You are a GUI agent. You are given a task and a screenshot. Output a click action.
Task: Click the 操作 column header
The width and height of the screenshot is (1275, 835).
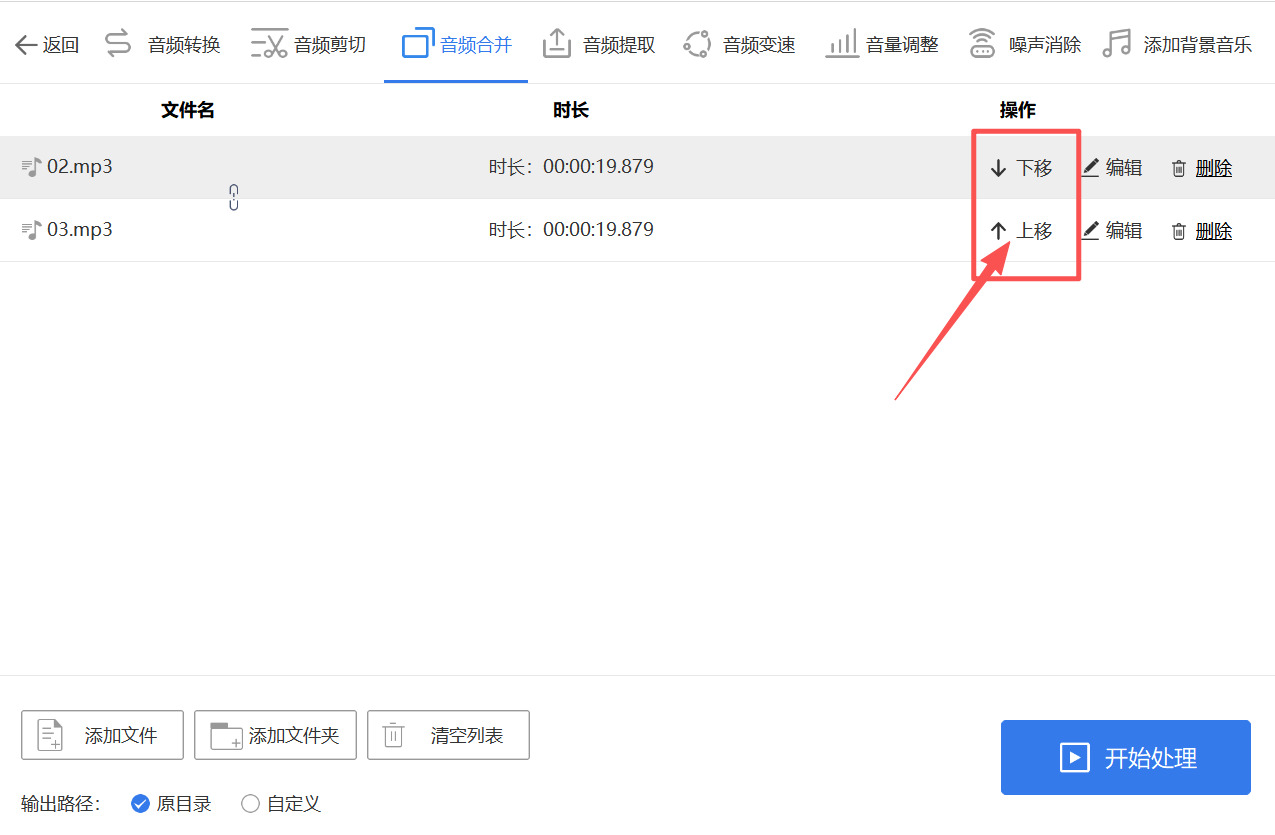(1018, 110)
